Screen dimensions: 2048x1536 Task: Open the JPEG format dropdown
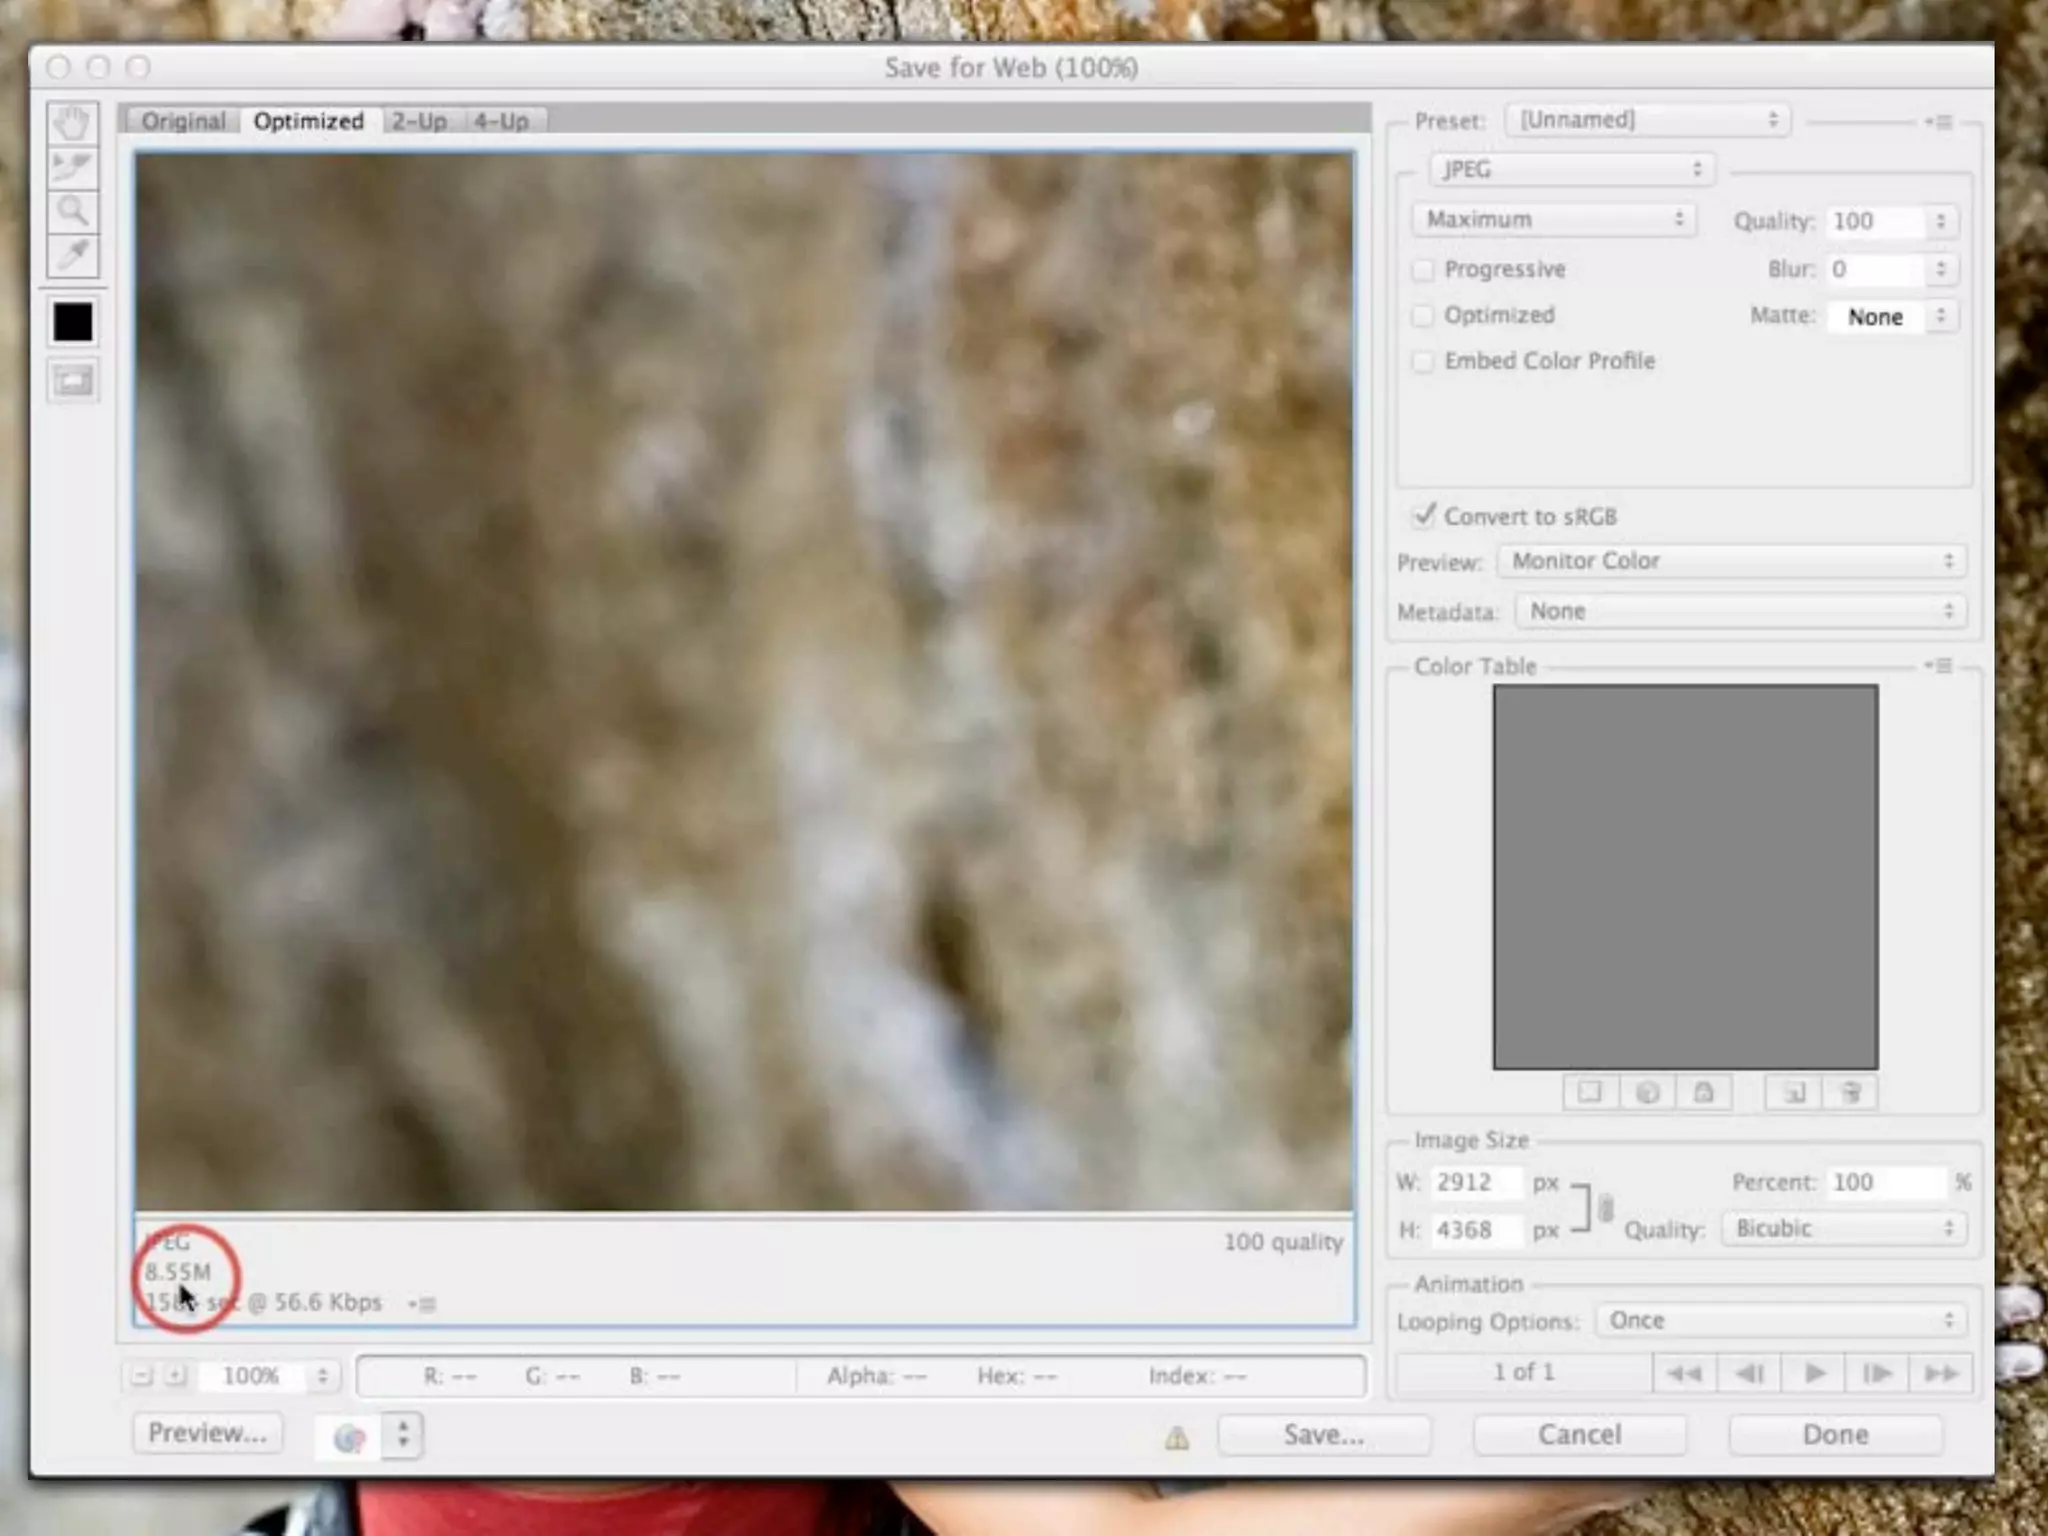tap(1572, 170)
